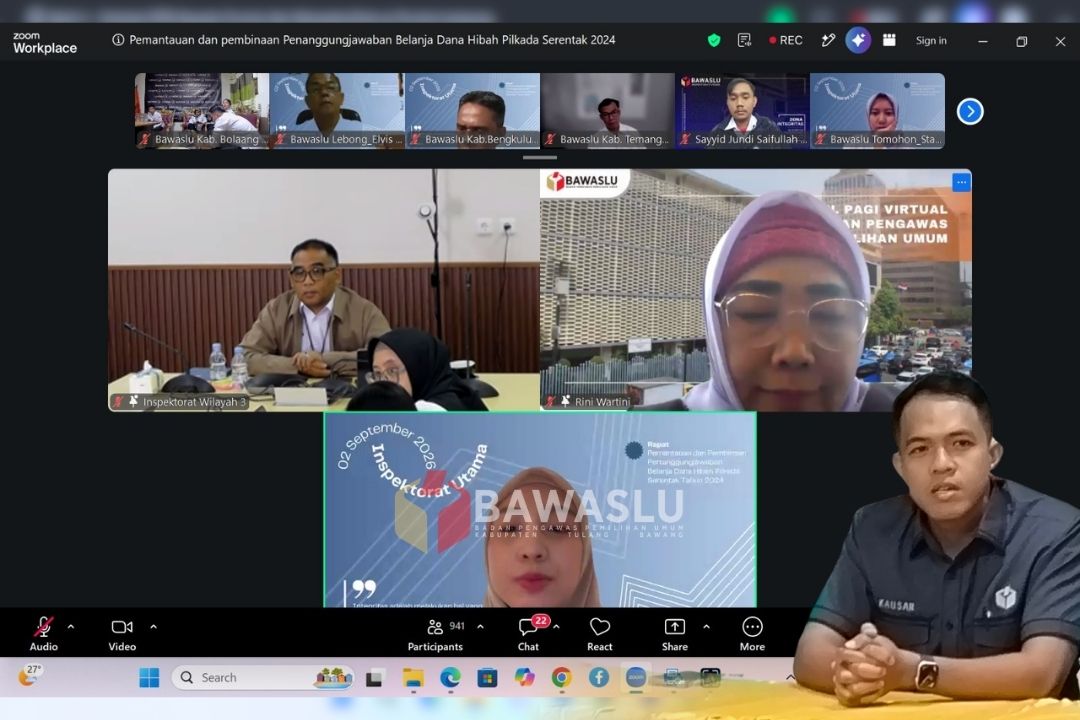Launch Google Chrome from the taskbar
Viewport: 1080px width, 720px height.
pyautogui.click(x=561, y=678)
